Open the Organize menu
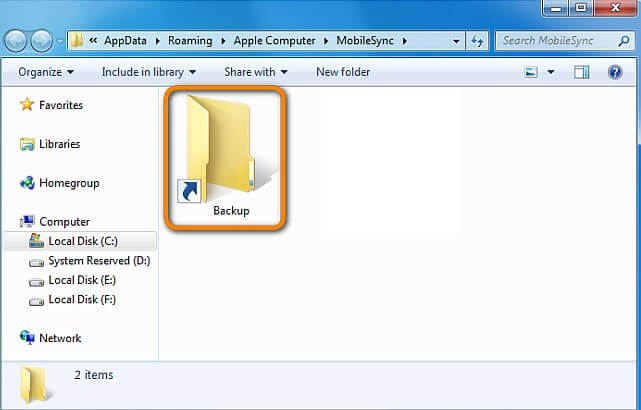The width and height of the screenshot is (641, 410). coord(46,72)
